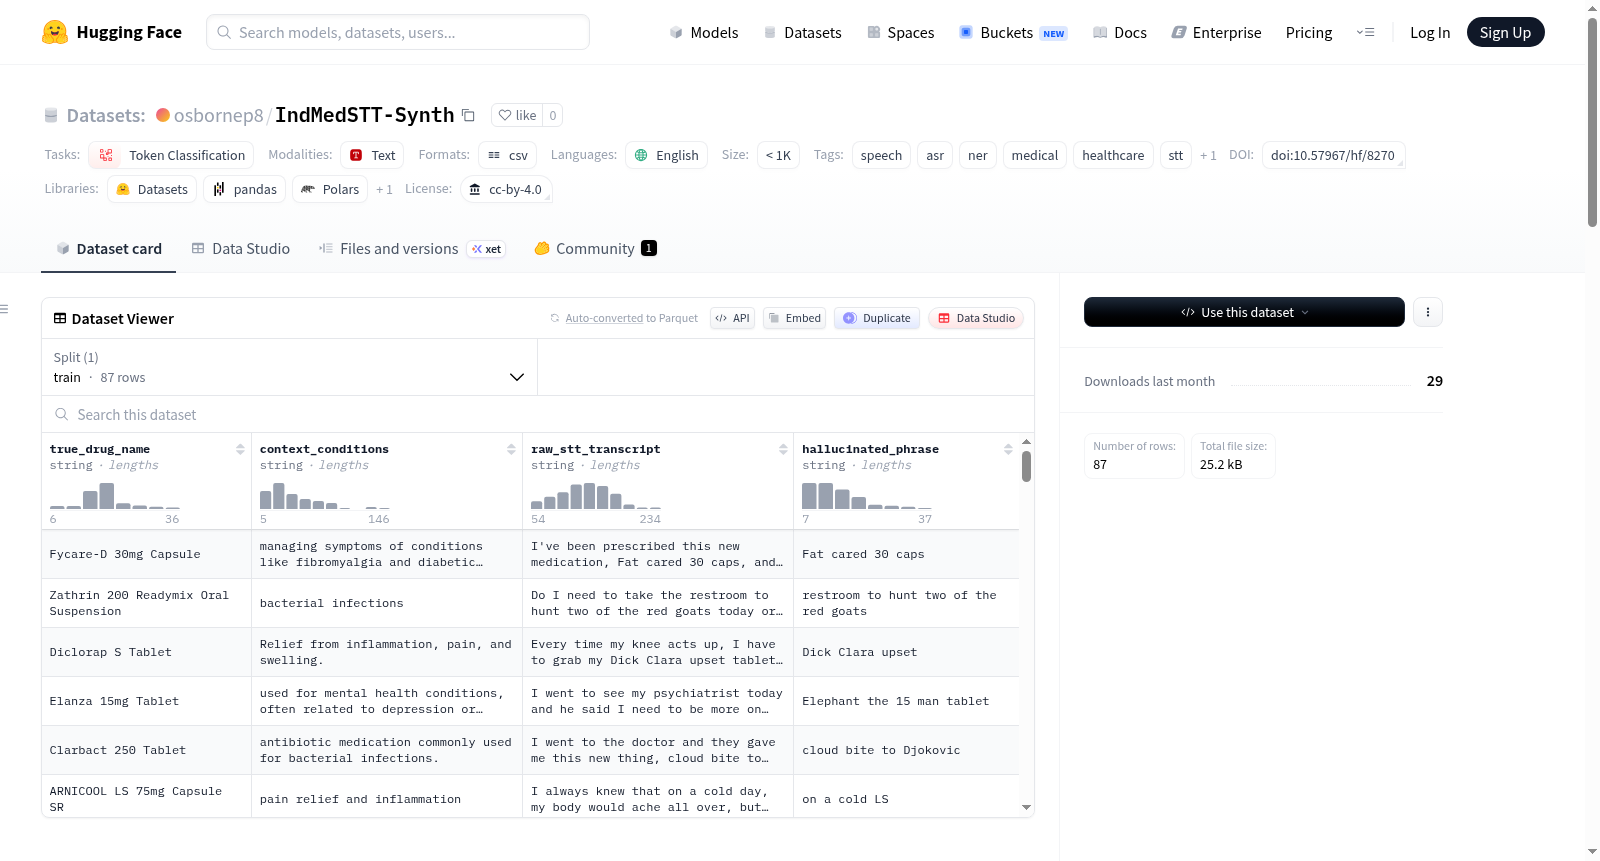1600x861 pixels.
Task: Sort the context_conditions column
Action: click(x=511, y=449)
